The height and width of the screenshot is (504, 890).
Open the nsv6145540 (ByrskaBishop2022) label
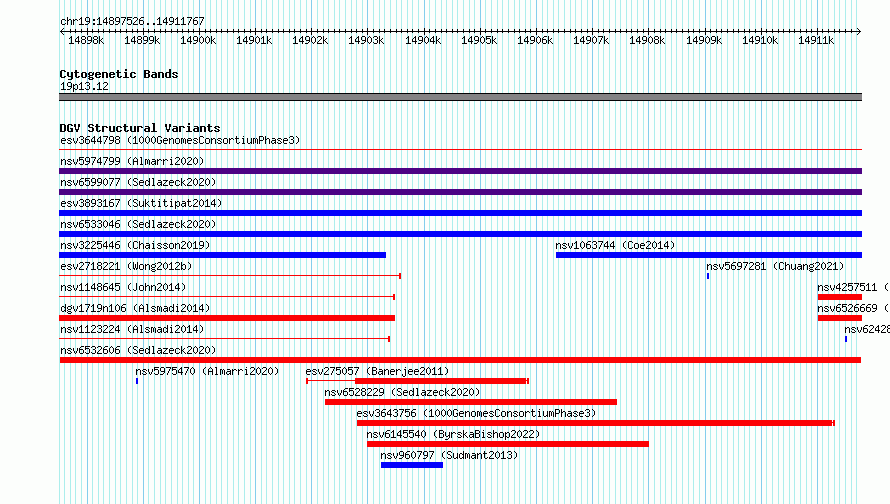pyautogui.click(x=453, y=434)
